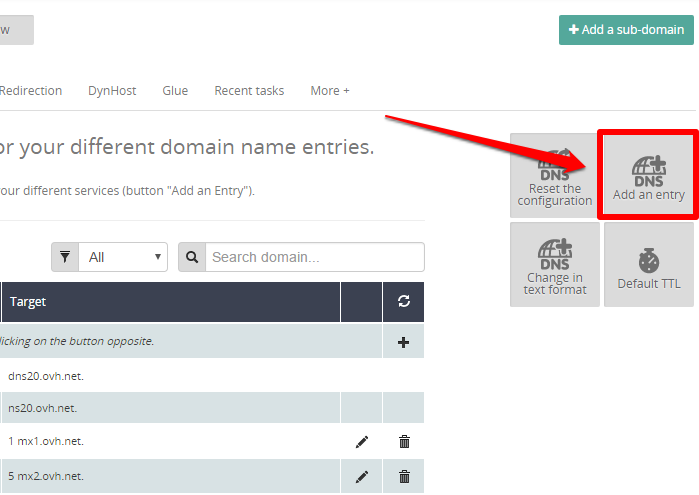Image resolution: width=699 pixels, height=495 pixels.
Task: Open the Glue tab
Action: point(175,91)
